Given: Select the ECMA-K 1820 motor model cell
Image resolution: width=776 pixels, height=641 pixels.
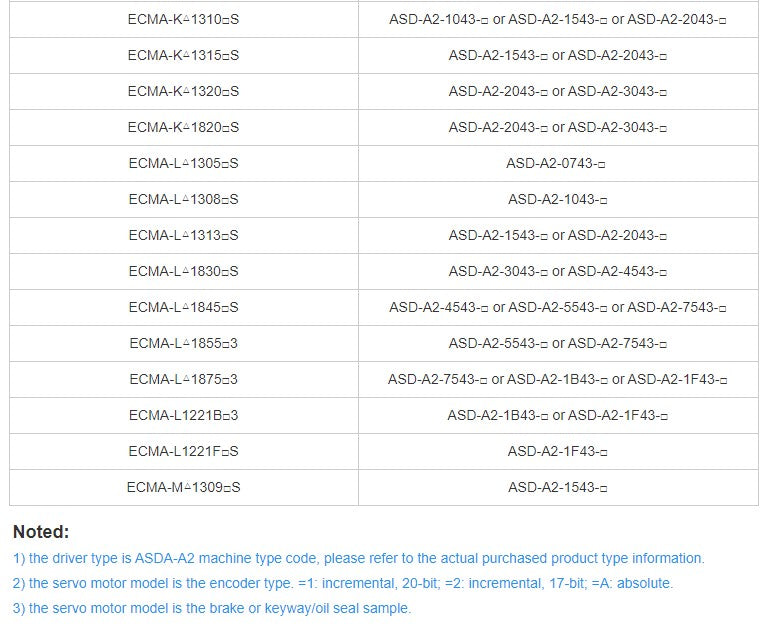Looking at the screenshot, I should 184,127.
